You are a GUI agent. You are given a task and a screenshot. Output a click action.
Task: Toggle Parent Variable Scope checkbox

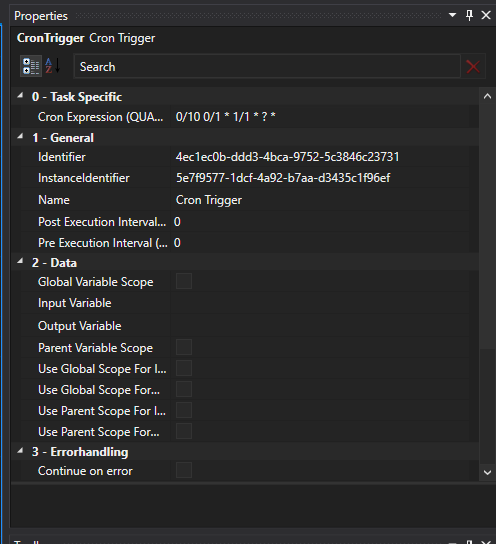coord(184,347)
